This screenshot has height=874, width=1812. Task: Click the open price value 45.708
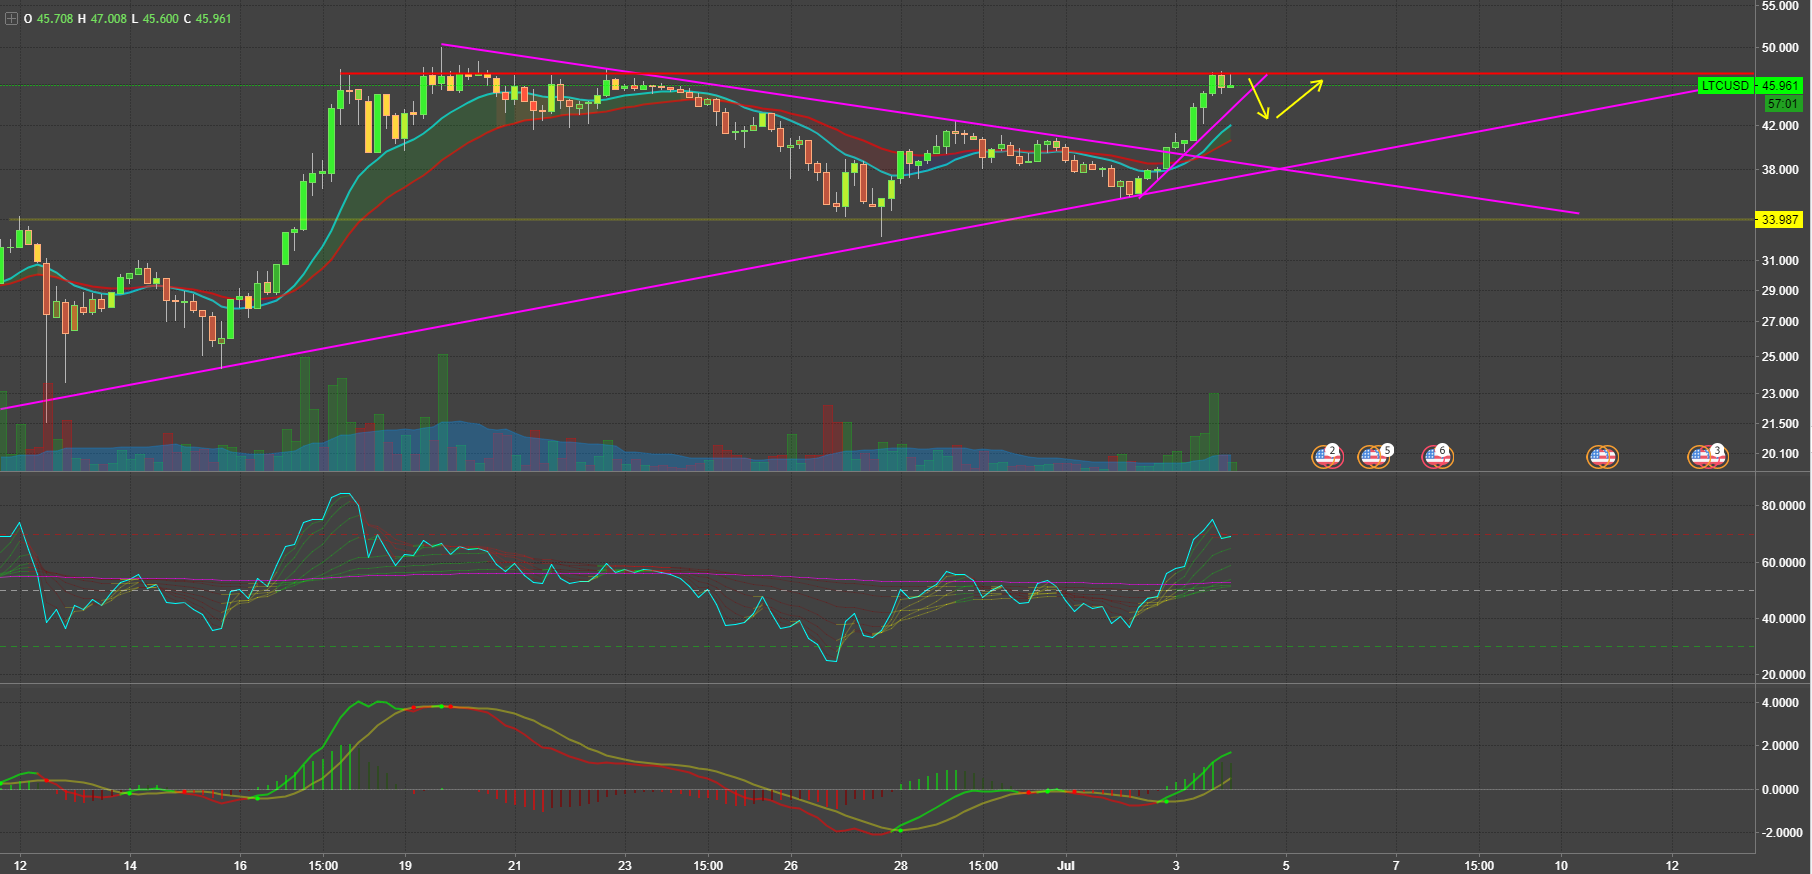coord(55,19)
